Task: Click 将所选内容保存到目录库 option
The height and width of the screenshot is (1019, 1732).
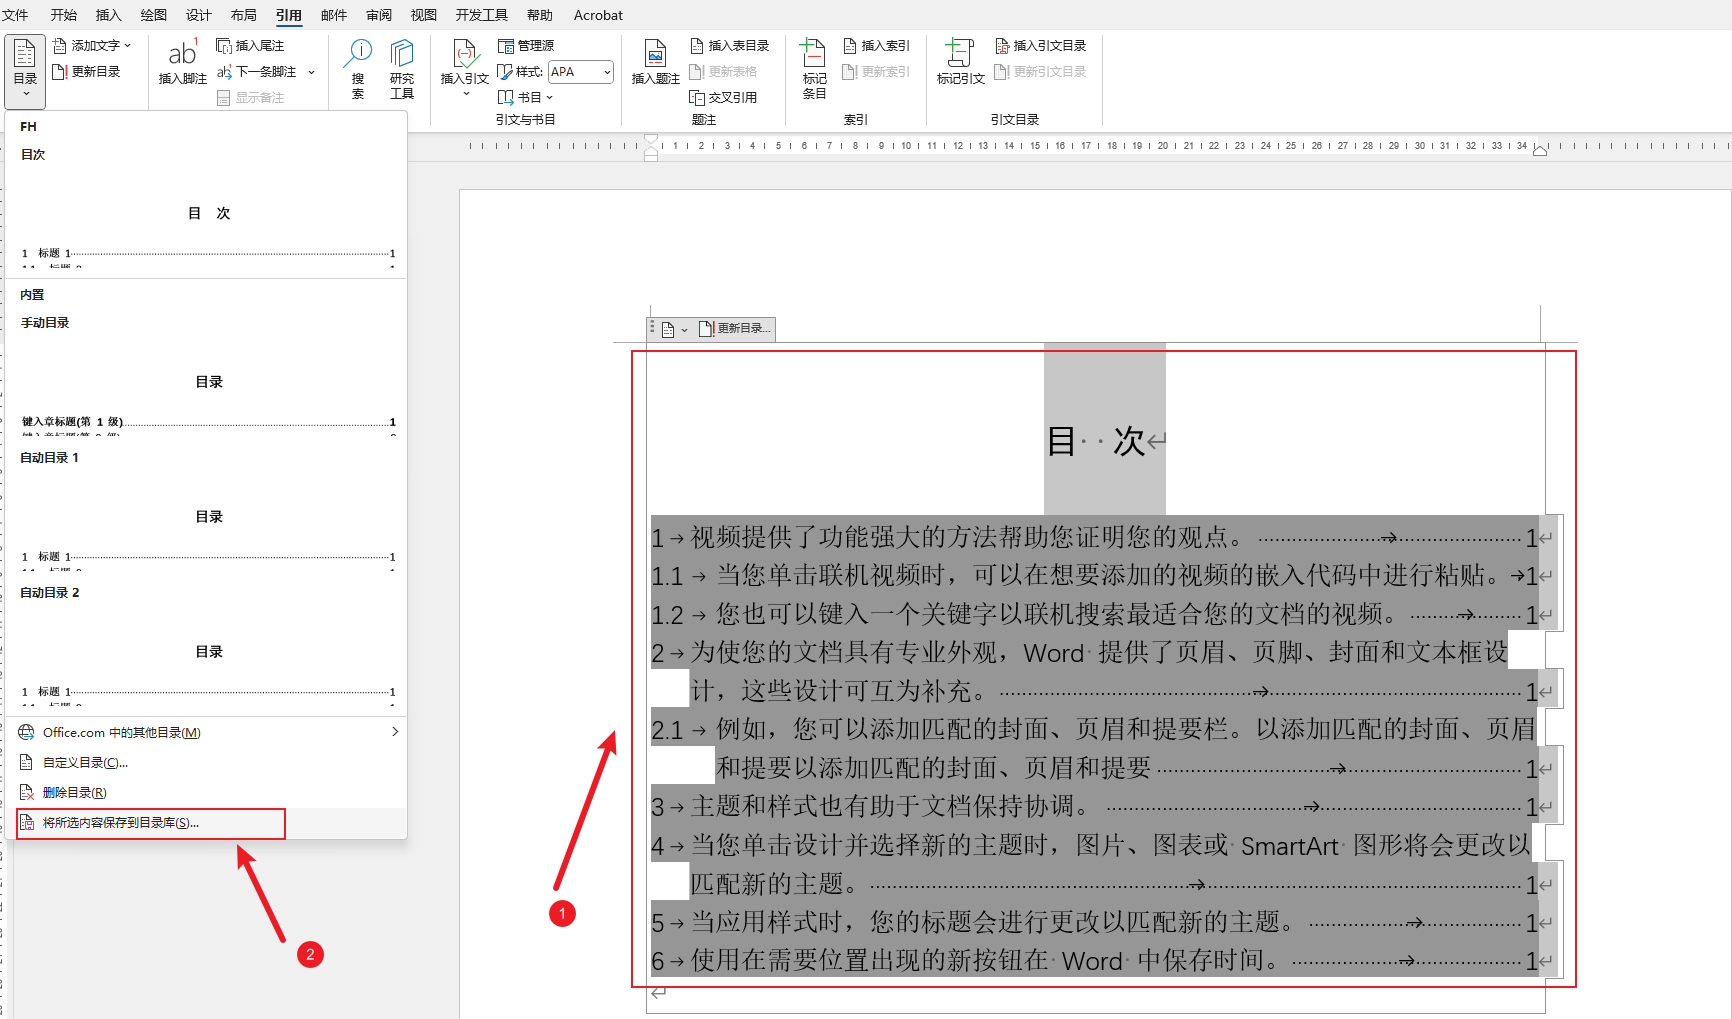Action: point(120,823)
